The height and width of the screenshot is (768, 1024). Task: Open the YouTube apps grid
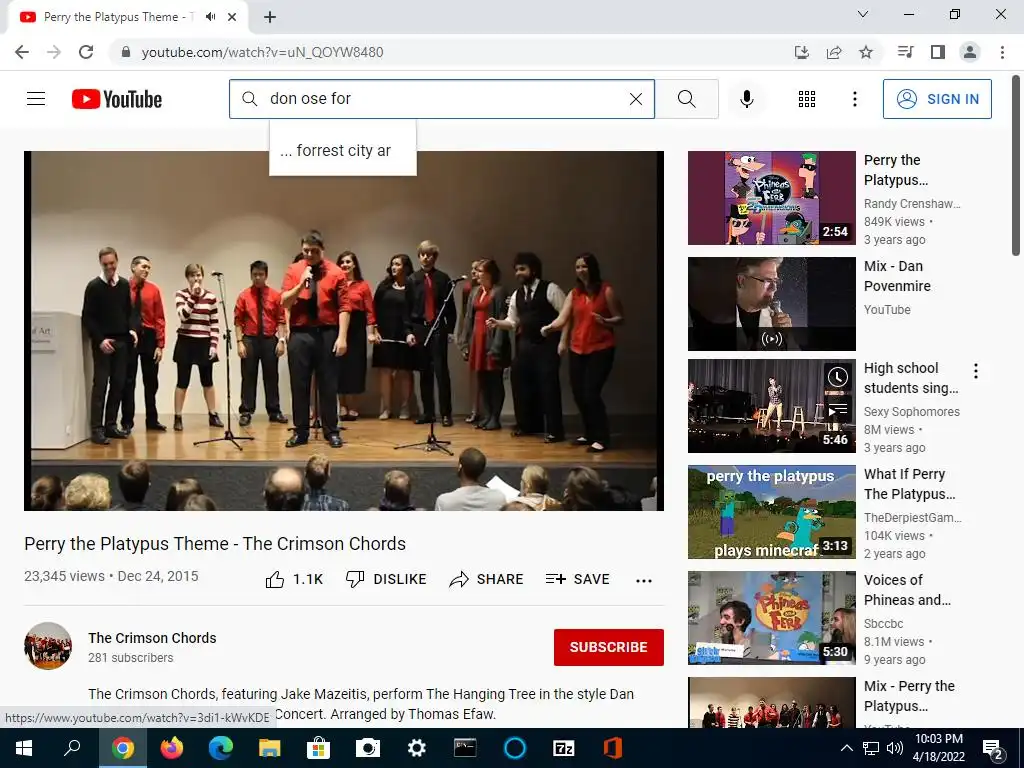pos(807,99)
